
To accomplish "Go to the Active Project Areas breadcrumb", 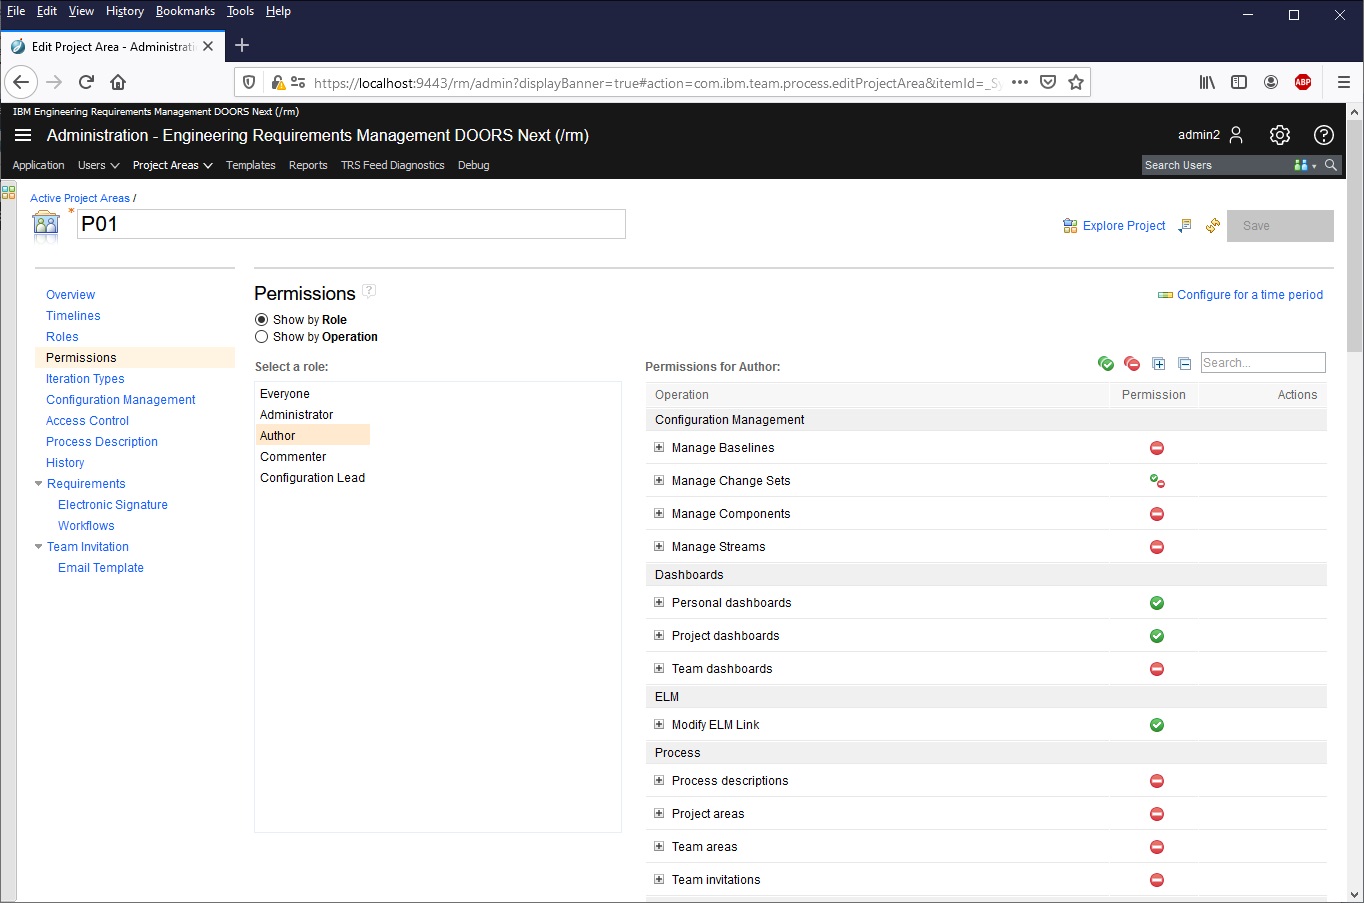I will tap(80, 198).
